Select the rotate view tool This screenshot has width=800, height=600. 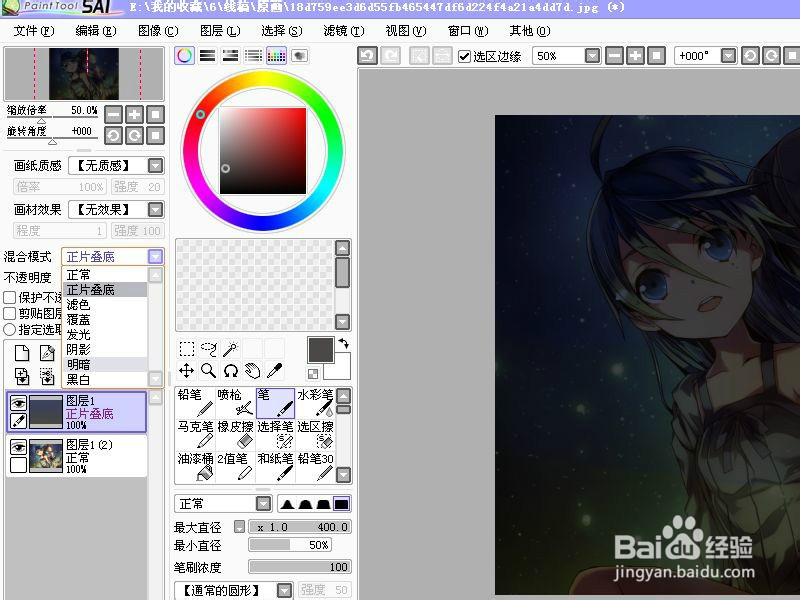click(231, 370)
